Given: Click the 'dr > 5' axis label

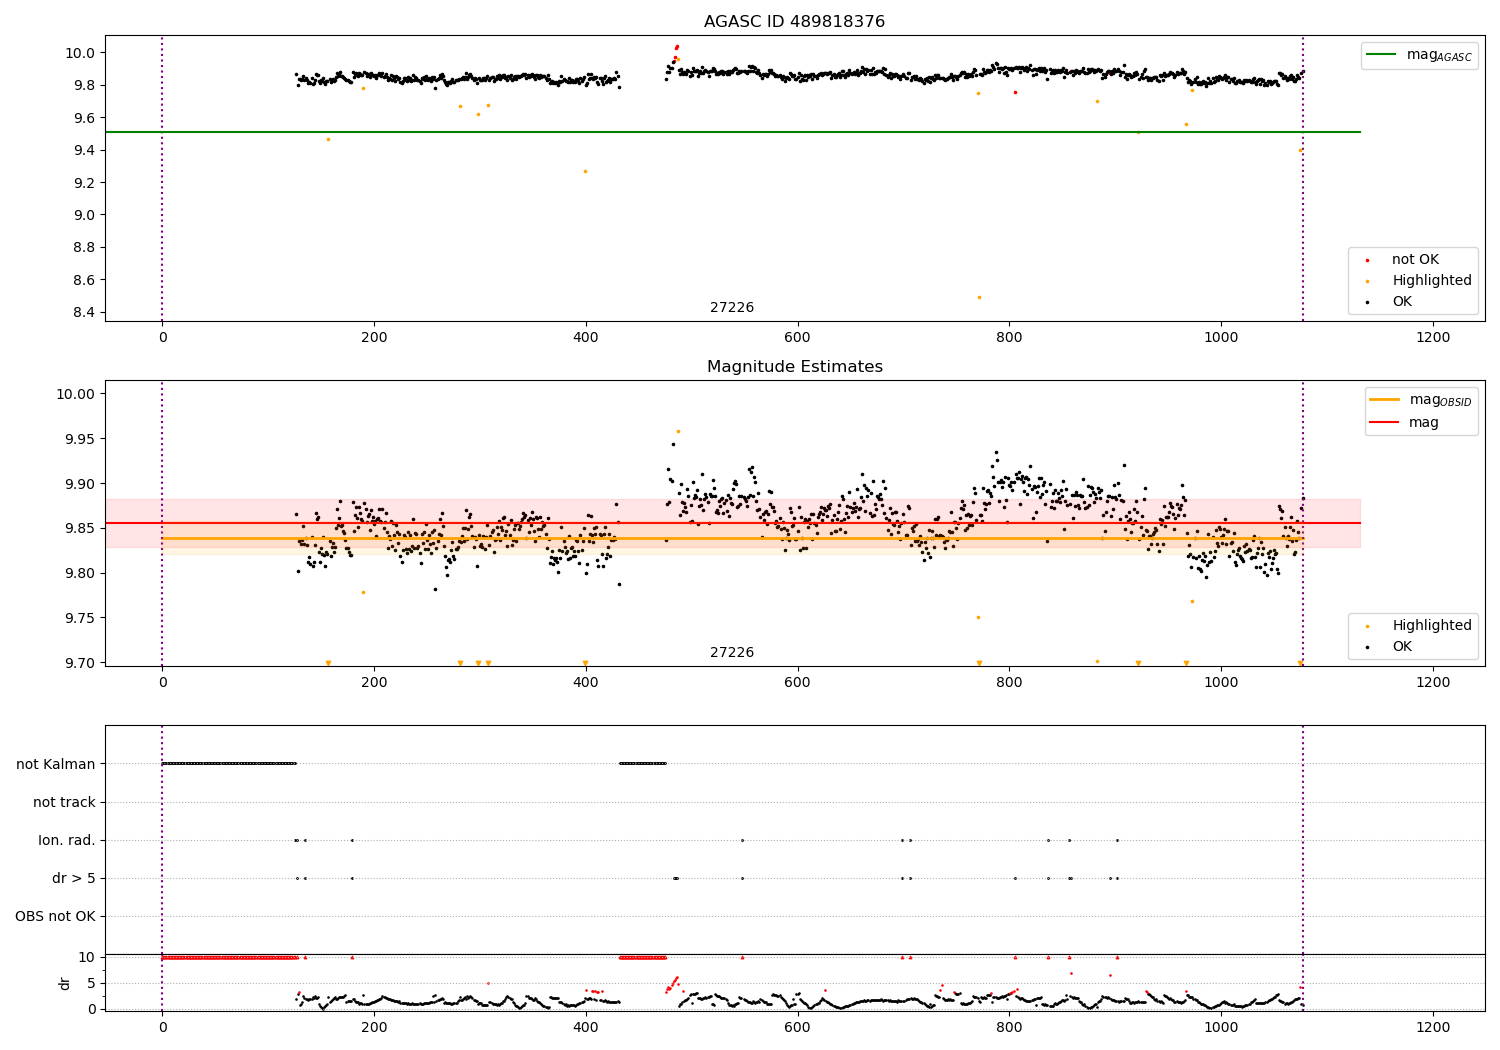Looking at the screenshot, I should pyautogui.click(x=74, y=878).
